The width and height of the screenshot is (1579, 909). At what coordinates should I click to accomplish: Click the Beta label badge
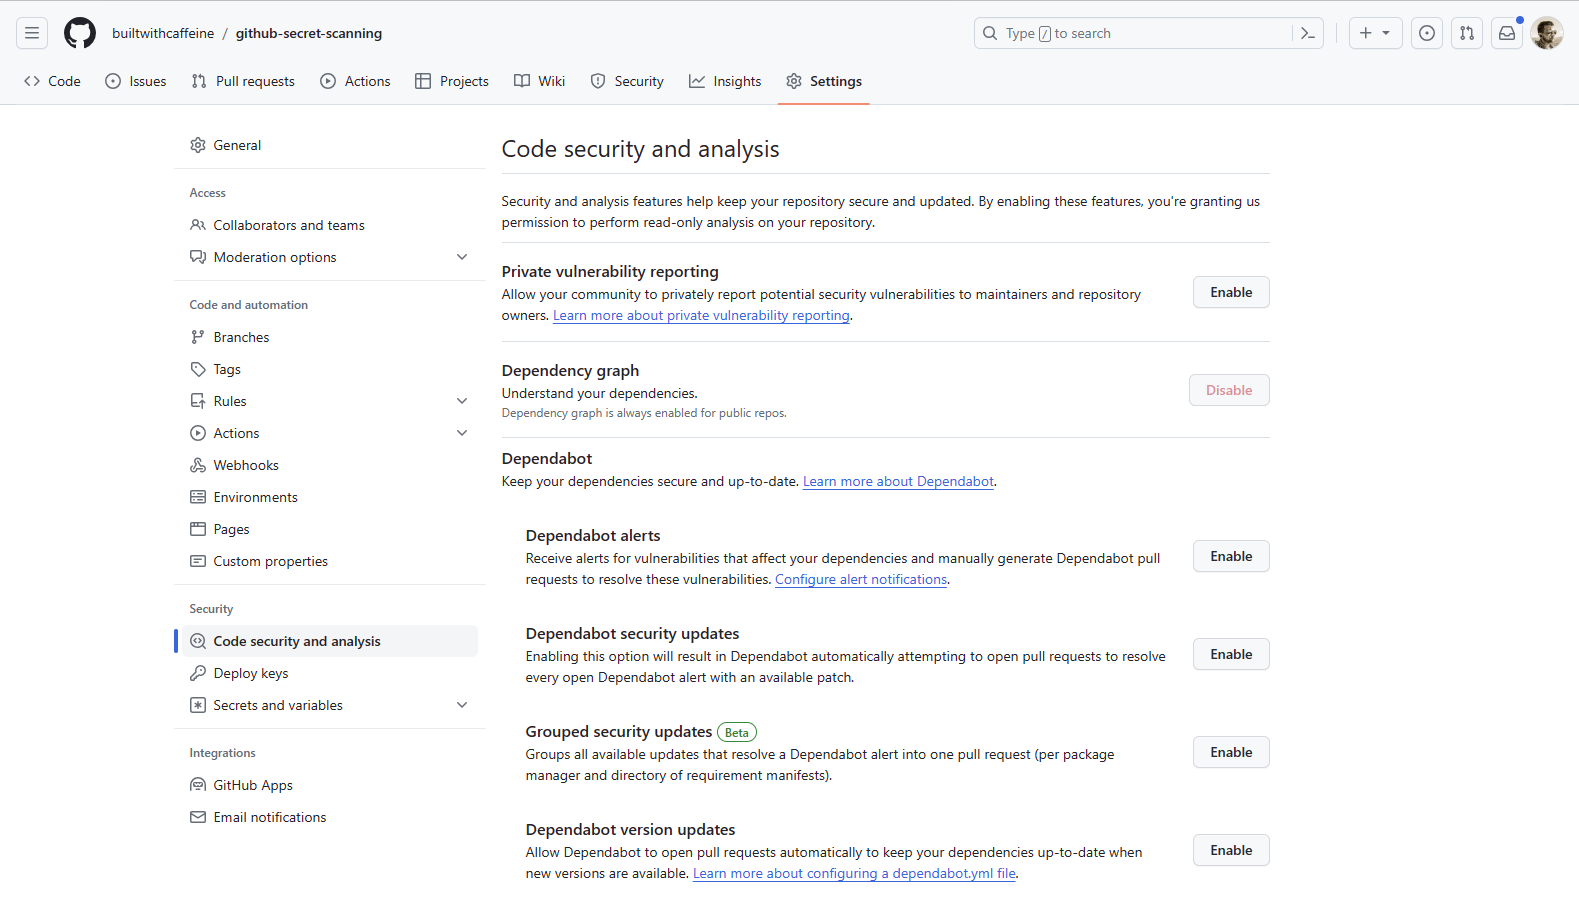(737, 732)
